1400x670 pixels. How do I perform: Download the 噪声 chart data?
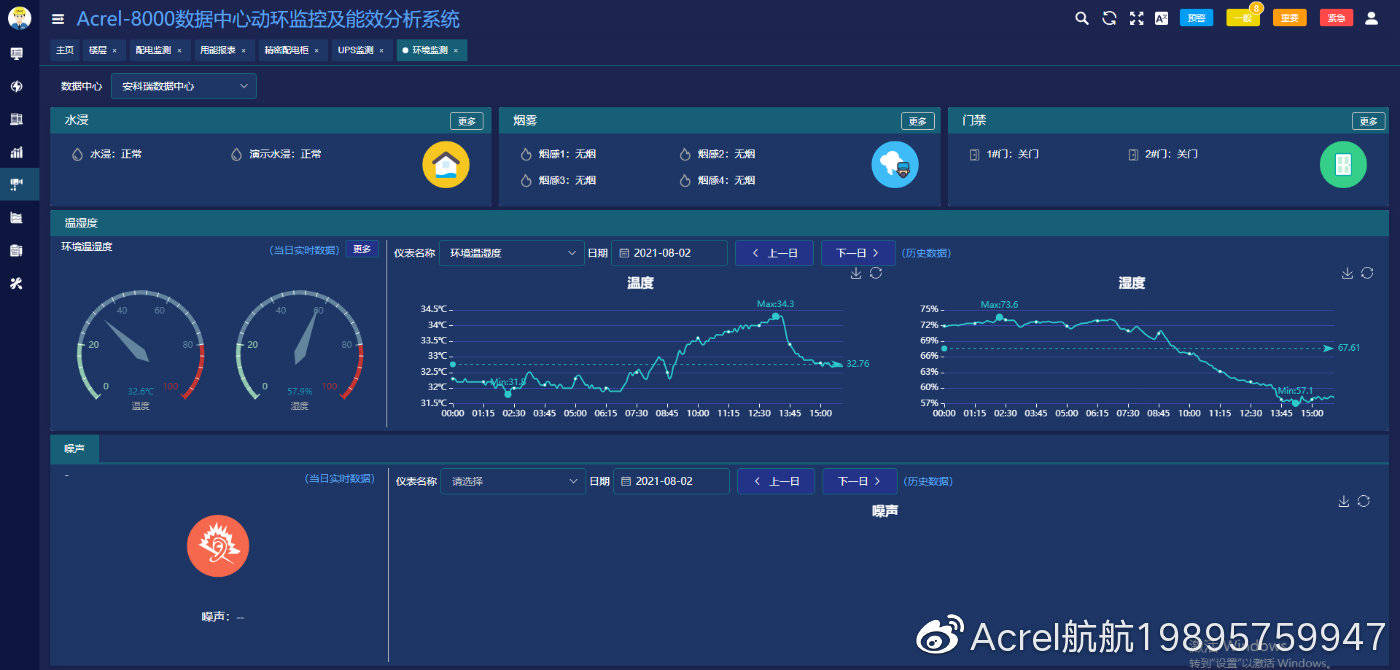click(x=1344, y=501)
